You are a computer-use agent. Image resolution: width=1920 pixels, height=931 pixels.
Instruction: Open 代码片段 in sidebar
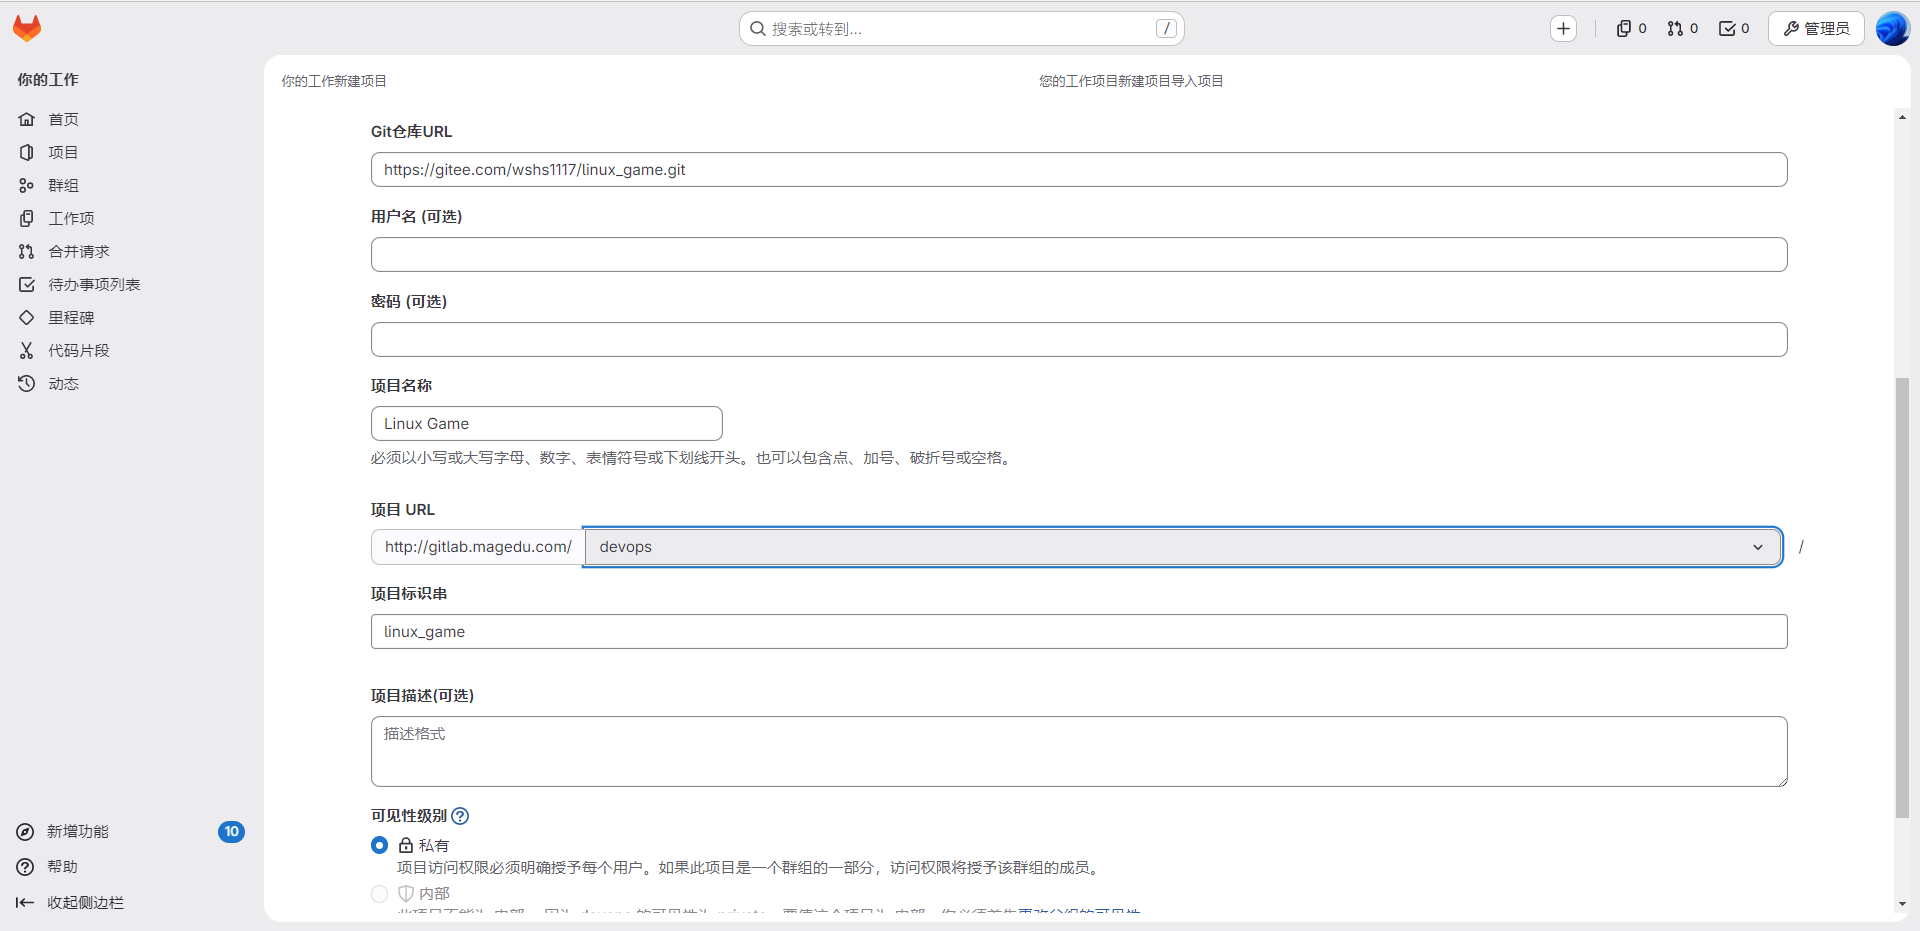132,350
